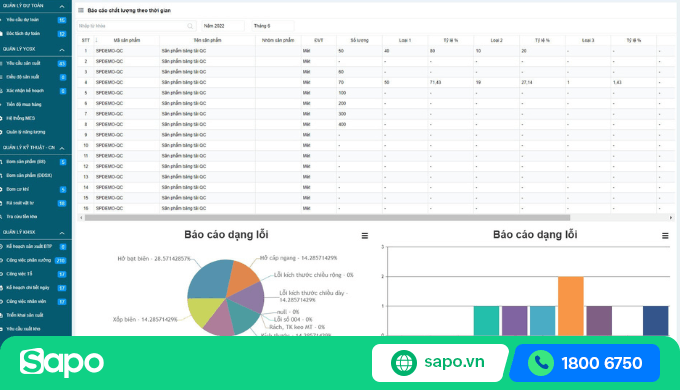Image resolution: width=680 pixels, height=390 pixels.
Task: Click sort arrow icon in Mã sản phẩm header
Action: pyautogui.click(x=96, y=40)
